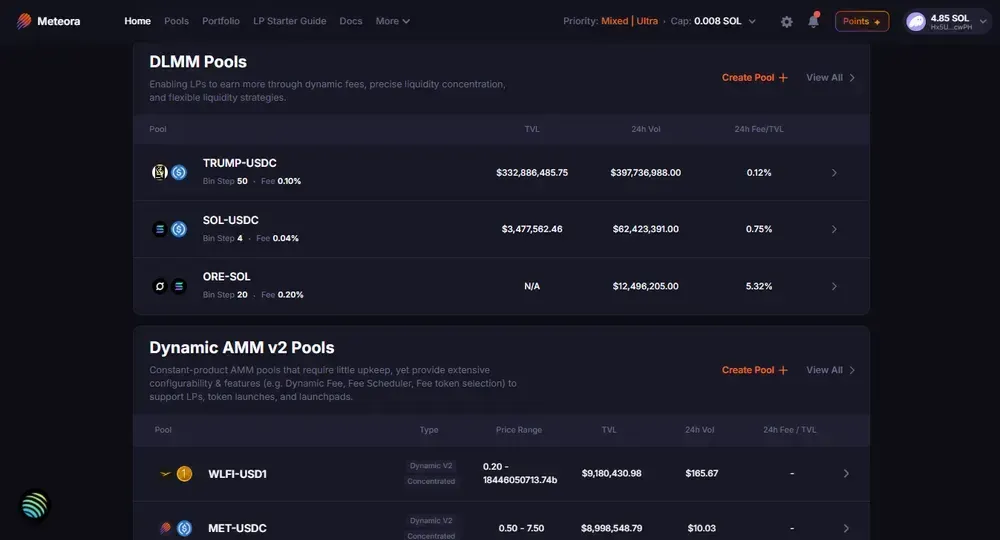Click the Points button
Viewport: 1000px width, 540px height.
pyautogui.click(x=862, y=21)
